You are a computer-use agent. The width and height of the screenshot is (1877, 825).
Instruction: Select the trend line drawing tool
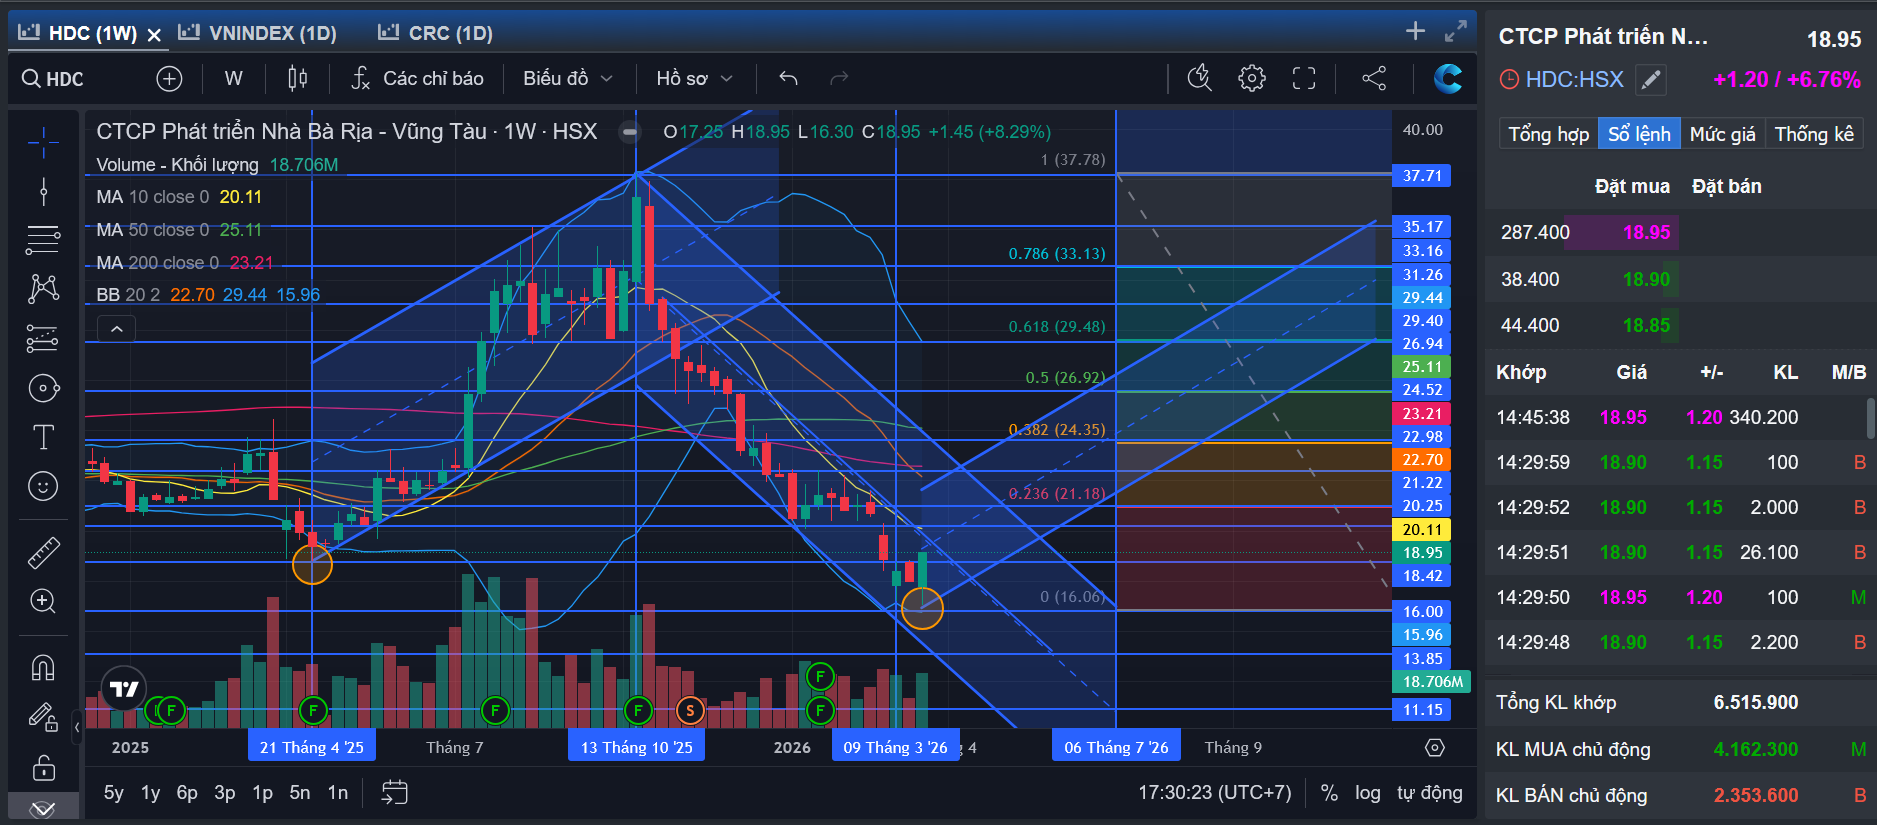[x=43, y=191]
